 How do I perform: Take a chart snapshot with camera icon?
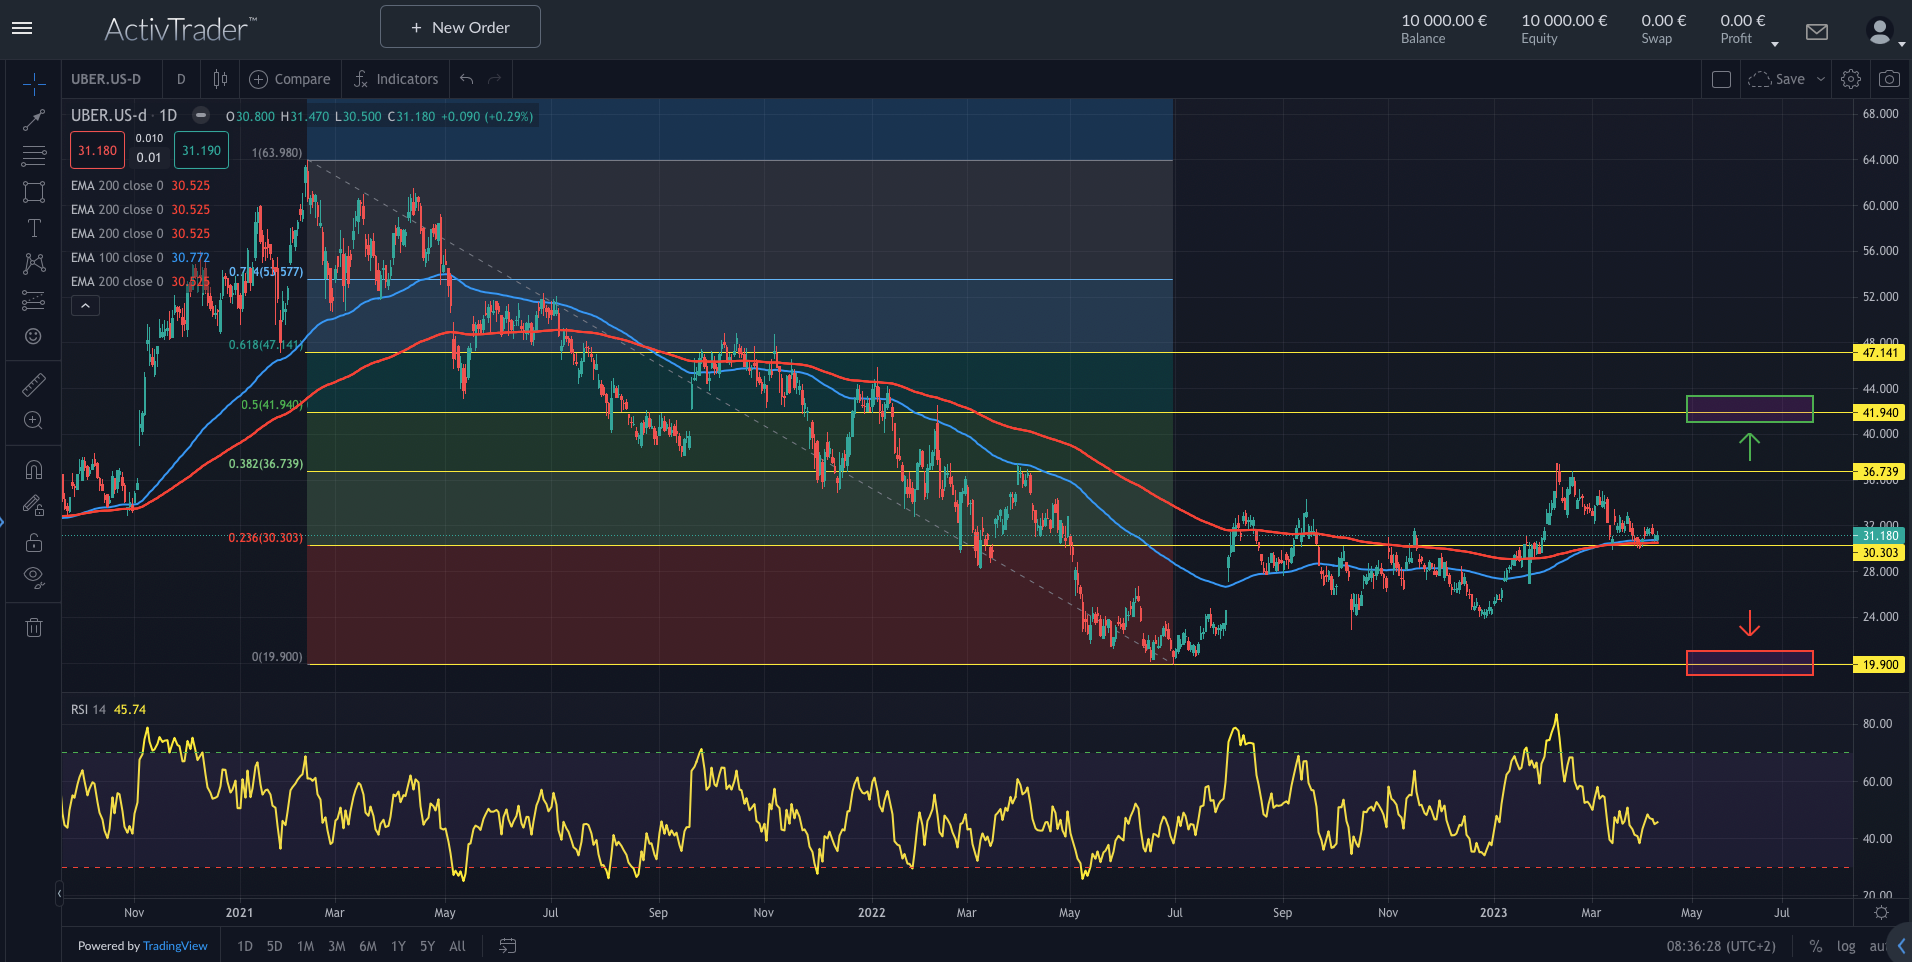1889,79
